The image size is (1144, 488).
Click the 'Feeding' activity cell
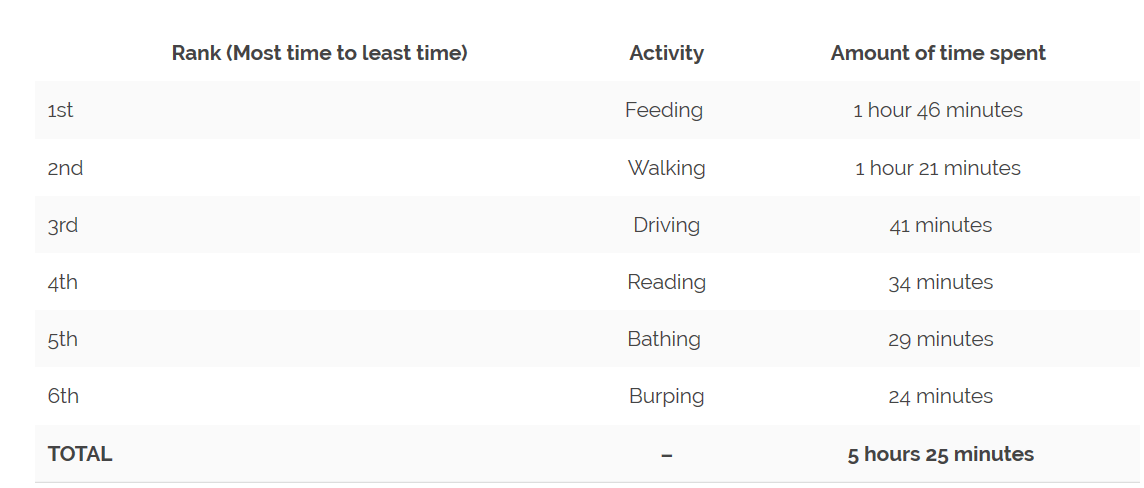tap(664, 110)
